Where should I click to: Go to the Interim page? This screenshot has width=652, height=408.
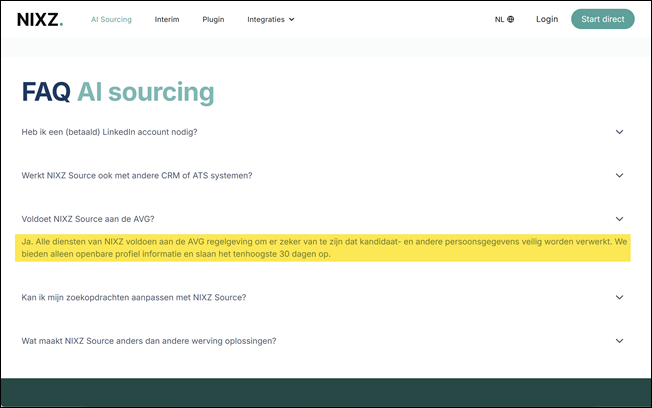pos(167,20)
